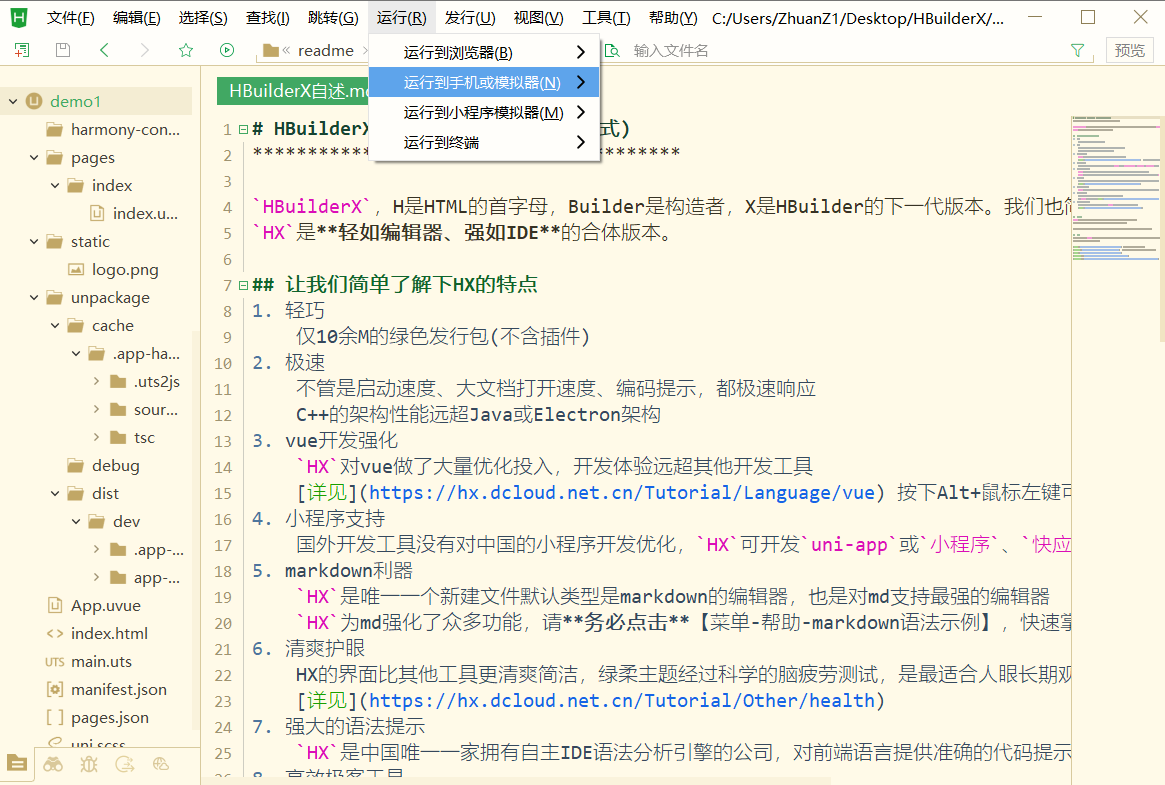Open the Tutorial/Other/health link on line 23
Image resolution: width=1165 pixels, height=785 pixels.
(623, 700)
